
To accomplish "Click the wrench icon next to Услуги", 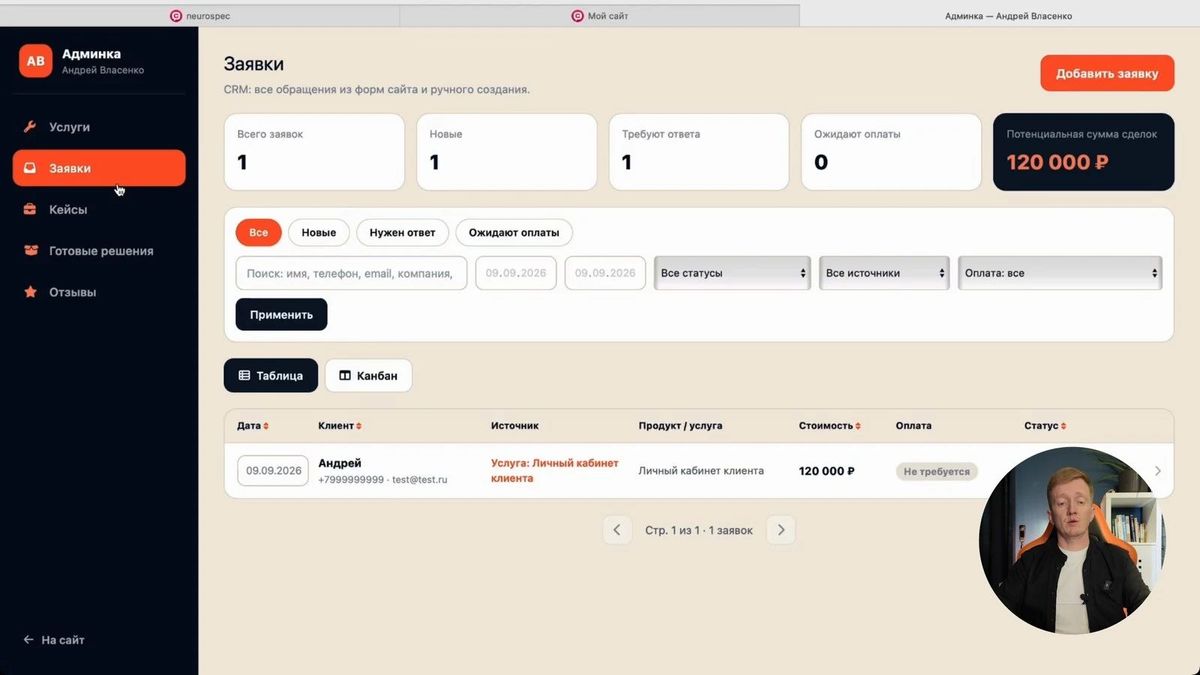I will tap(30, 127).
